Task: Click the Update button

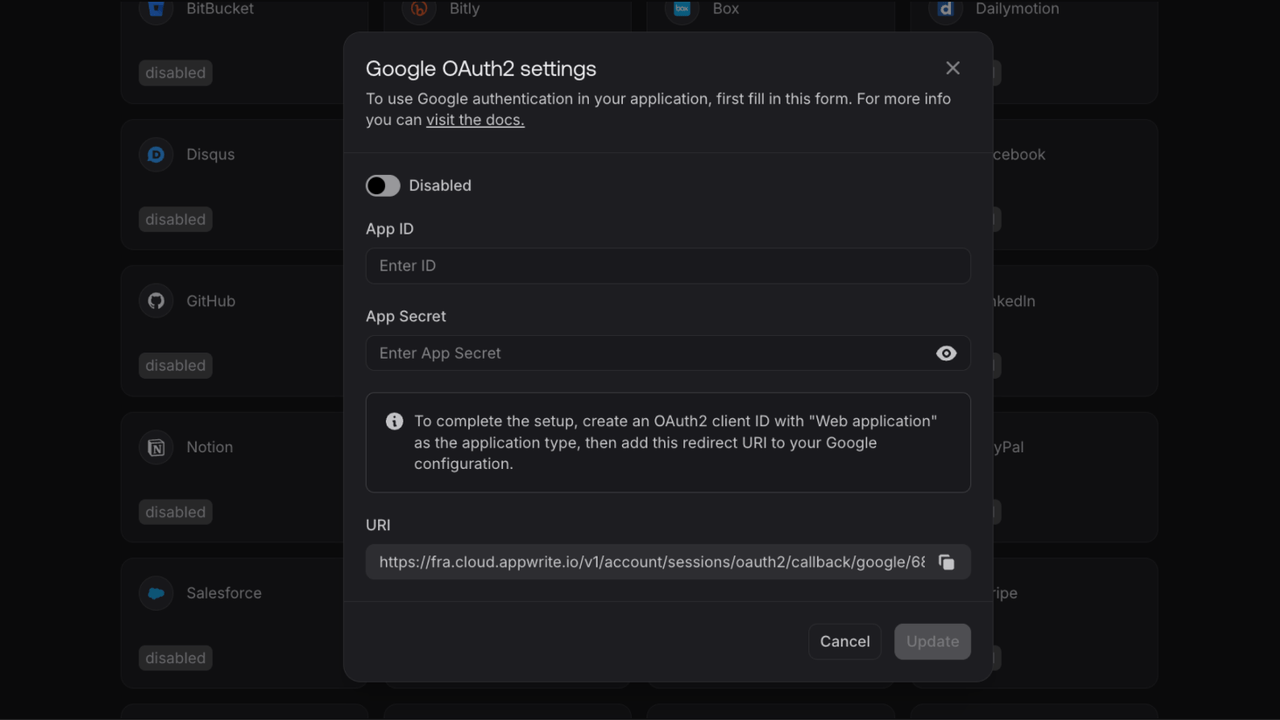Action: [931, 641]
